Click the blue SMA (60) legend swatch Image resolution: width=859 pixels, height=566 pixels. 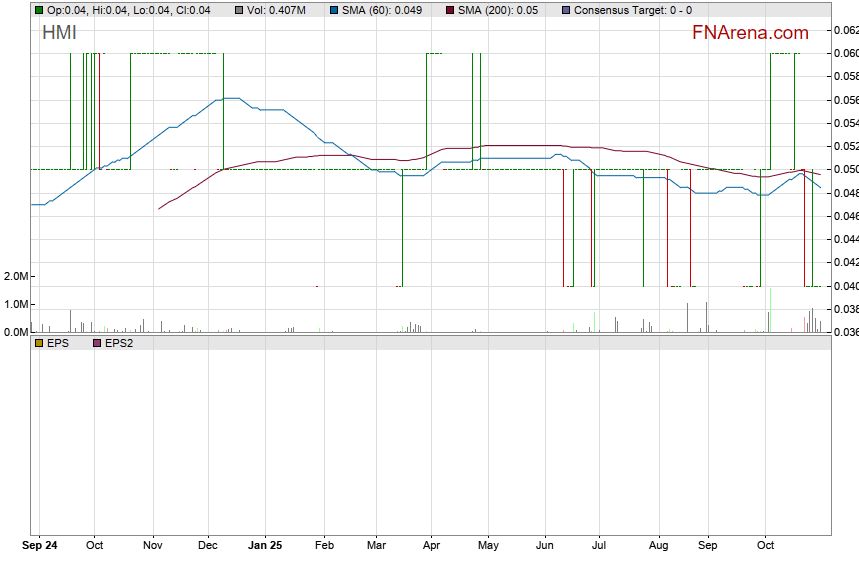pyautogui.click(x=334, y=10)
